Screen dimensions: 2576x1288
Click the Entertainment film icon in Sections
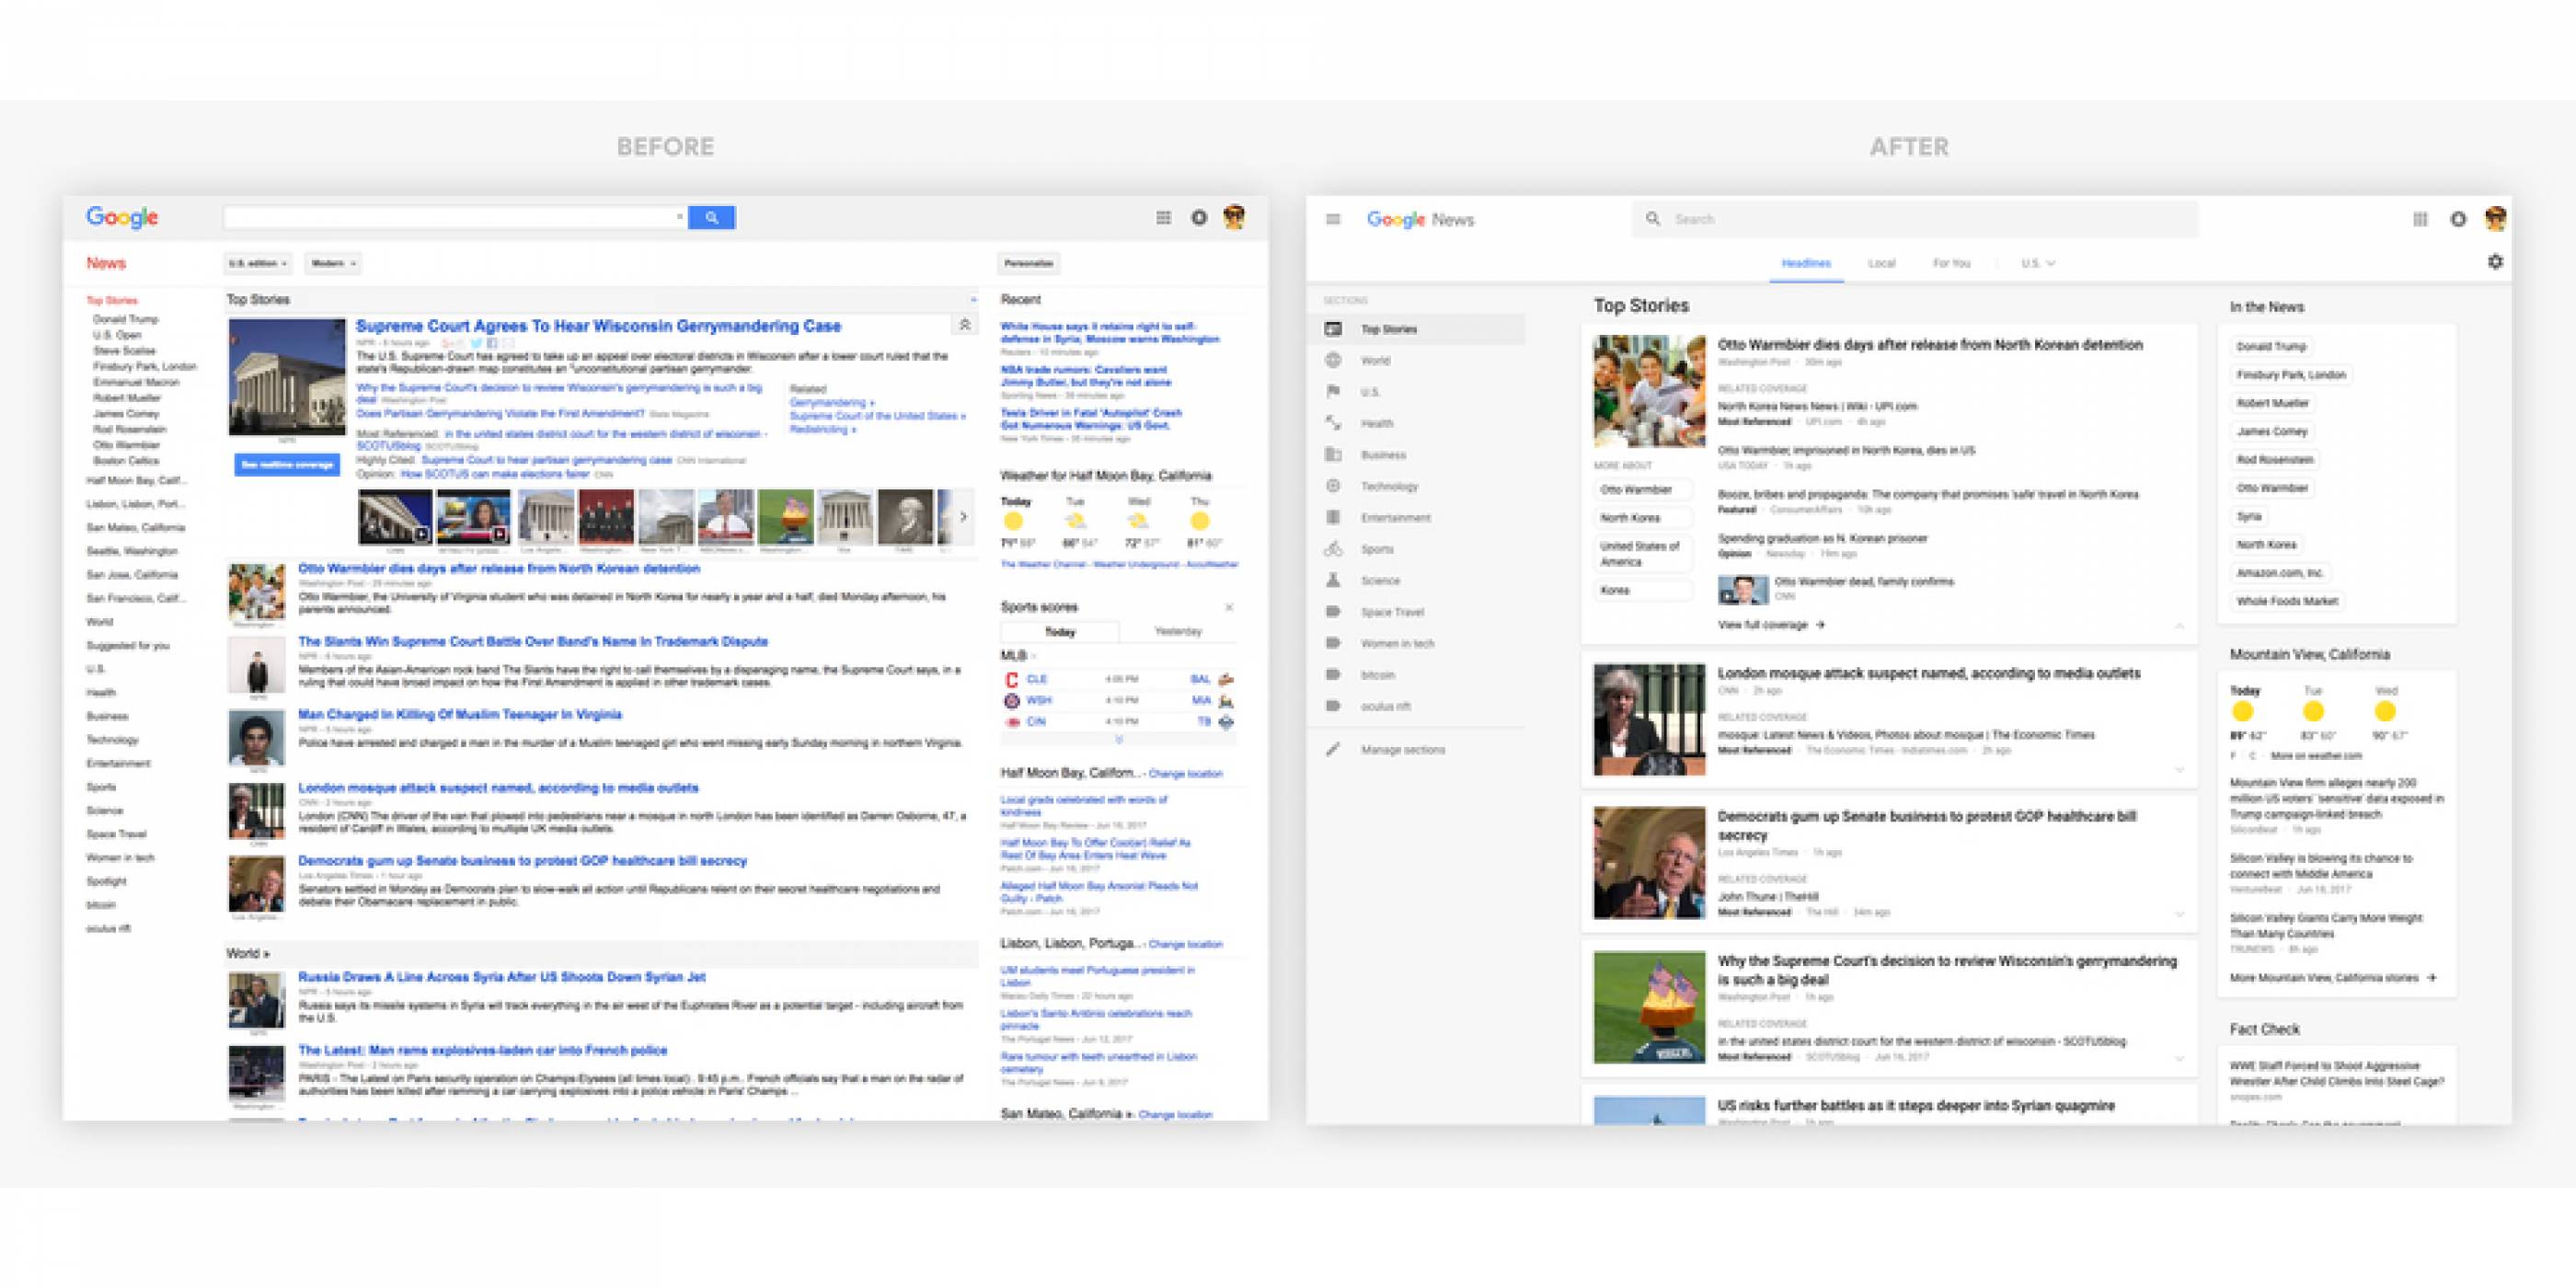coord(1333,517)
